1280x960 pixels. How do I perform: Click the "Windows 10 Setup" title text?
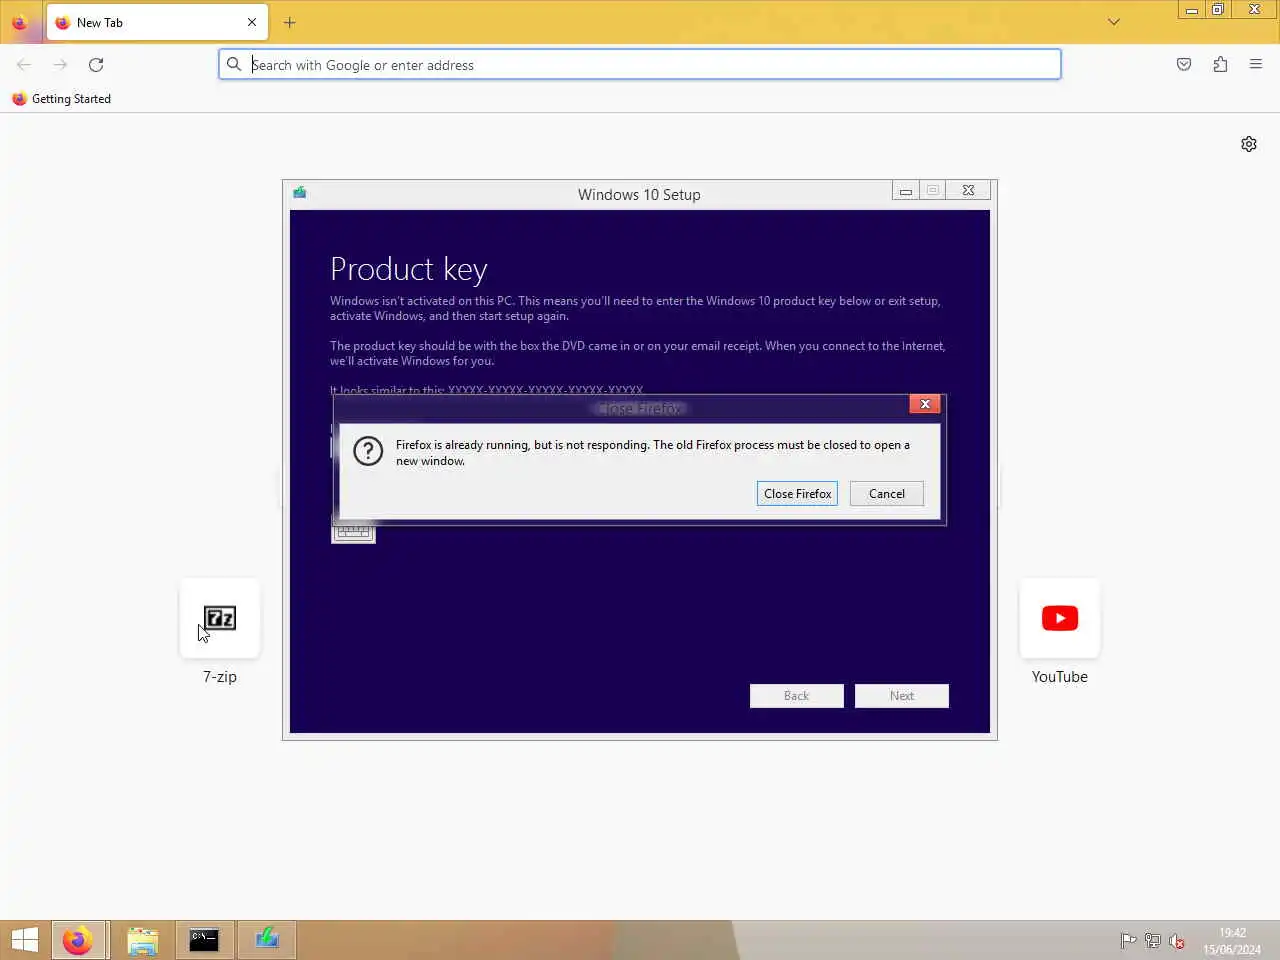point(639,194)
